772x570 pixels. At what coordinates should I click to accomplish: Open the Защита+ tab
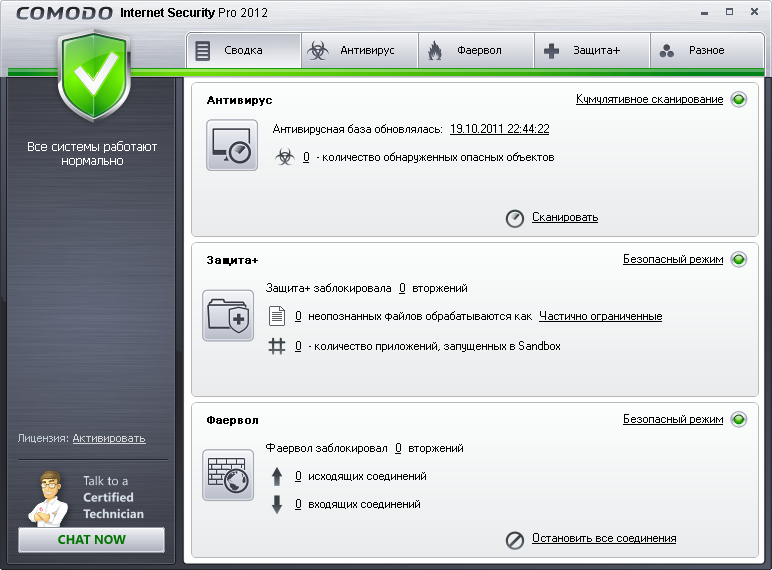point(592,50)
